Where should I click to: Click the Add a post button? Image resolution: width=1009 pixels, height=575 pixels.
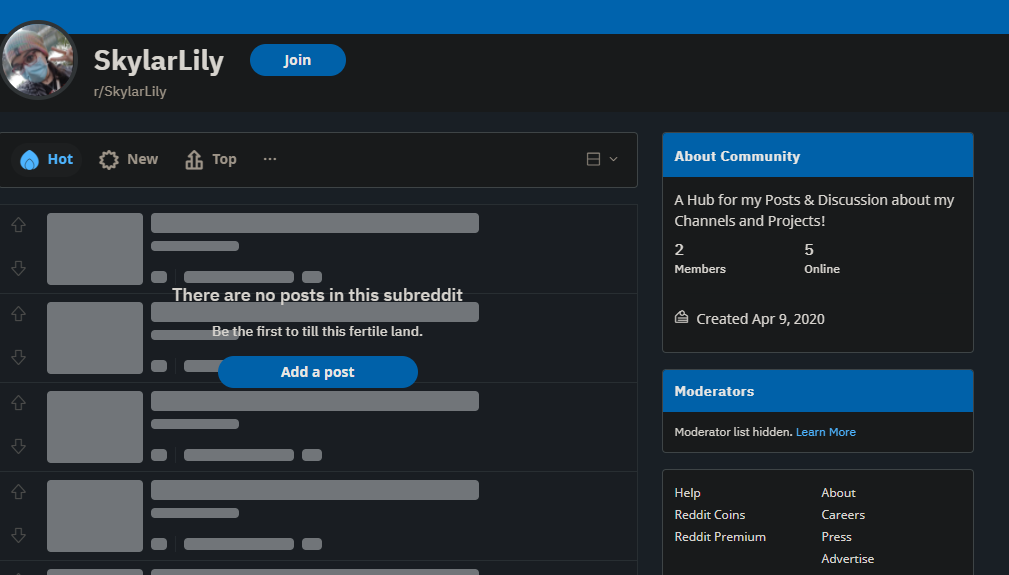[318, 372]
